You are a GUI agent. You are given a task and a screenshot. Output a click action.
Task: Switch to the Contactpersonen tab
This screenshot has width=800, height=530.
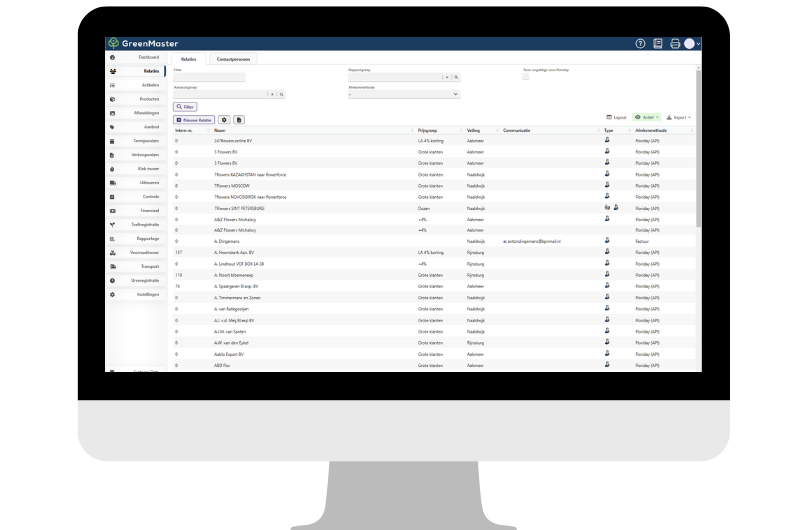[x=234, y=59]
